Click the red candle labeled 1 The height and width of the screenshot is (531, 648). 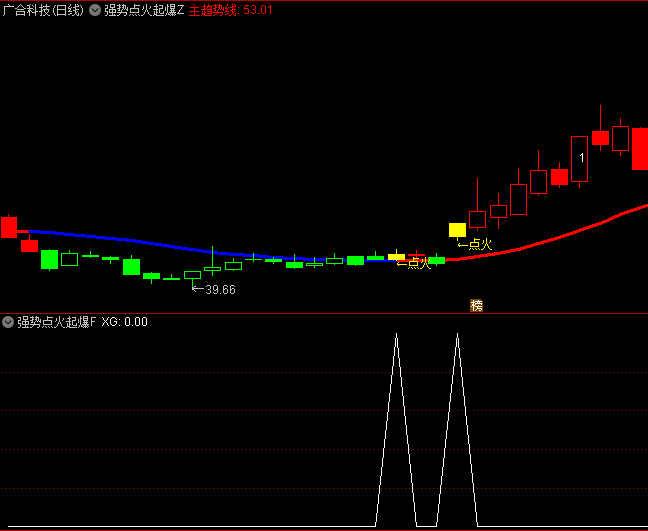[x=579, y=159]
